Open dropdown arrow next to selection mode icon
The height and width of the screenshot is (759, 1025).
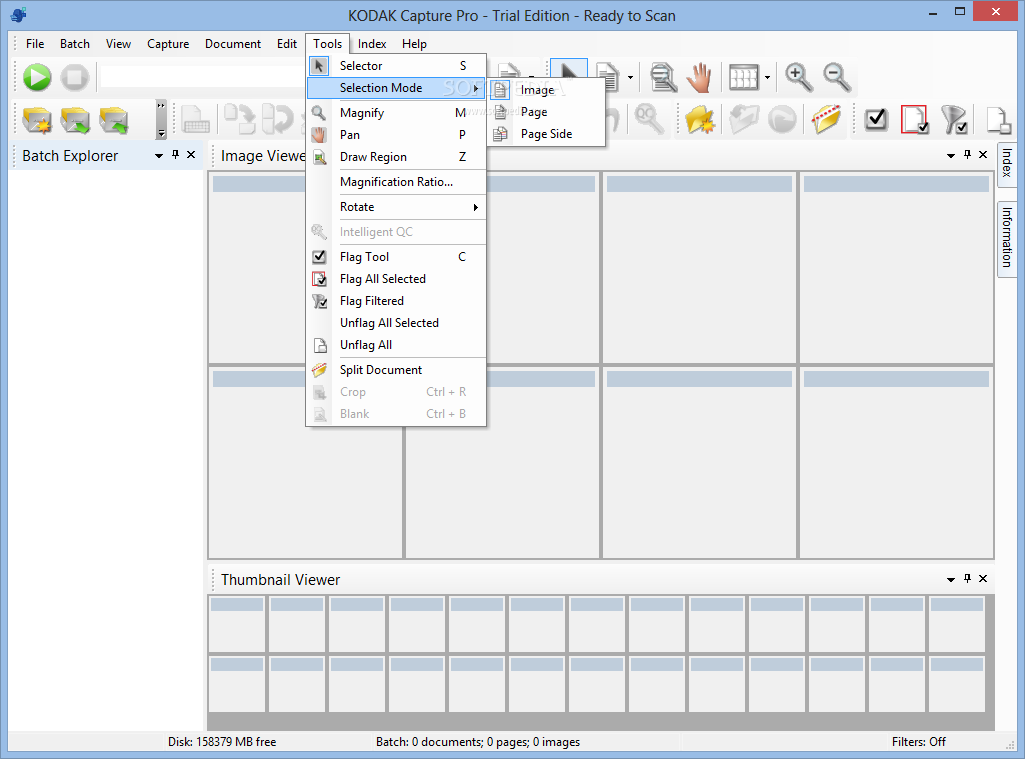coord(630,77)
